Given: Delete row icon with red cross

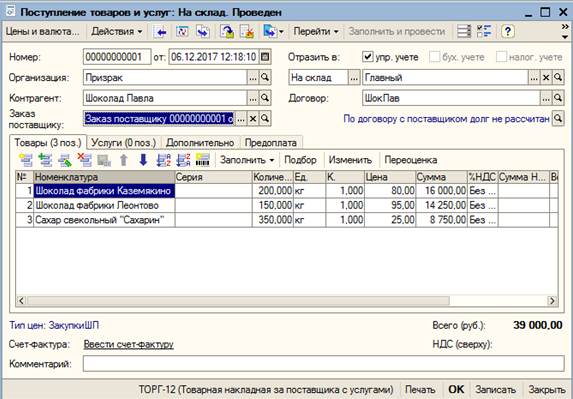Looking at the screenshot, I should (x=84, y=160).
